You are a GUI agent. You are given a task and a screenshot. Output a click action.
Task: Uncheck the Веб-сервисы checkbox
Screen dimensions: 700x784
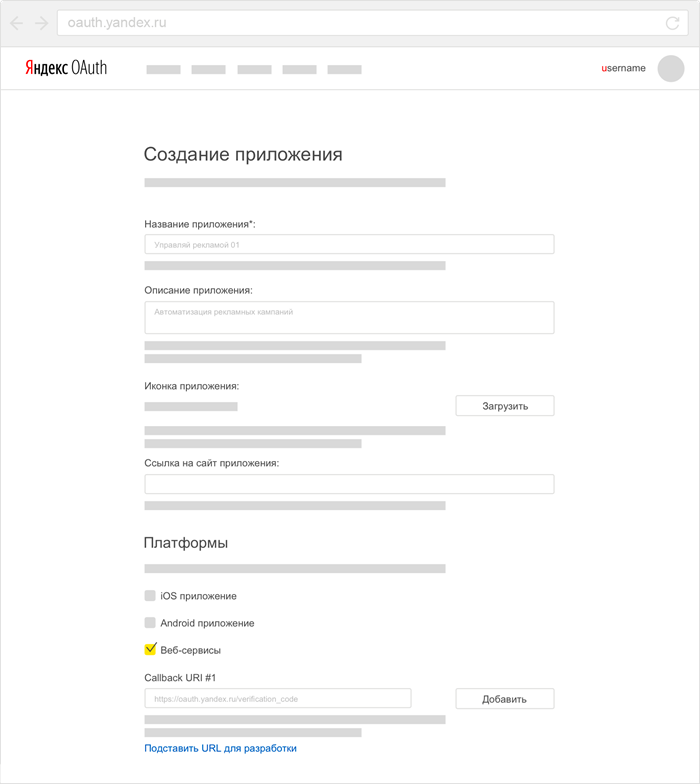pos(150,649)
